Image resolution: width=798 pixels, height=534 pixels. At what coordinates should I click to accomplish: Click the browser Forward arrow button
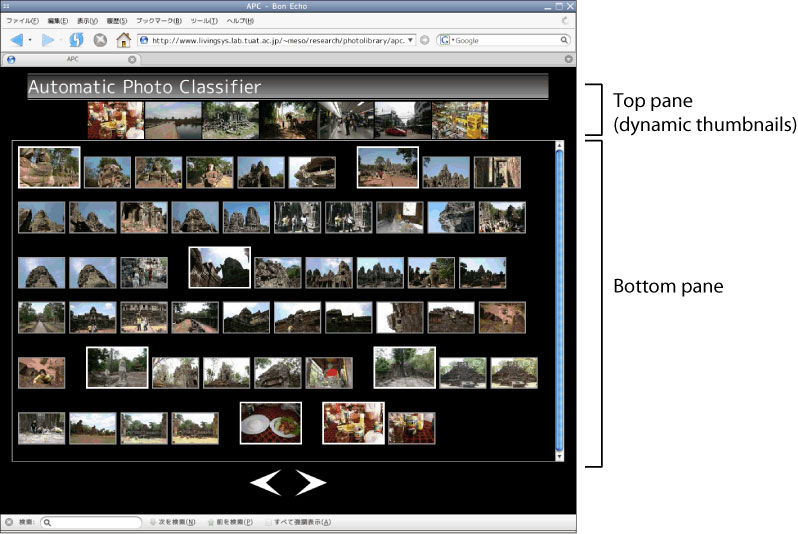click(x=49, y=40)
